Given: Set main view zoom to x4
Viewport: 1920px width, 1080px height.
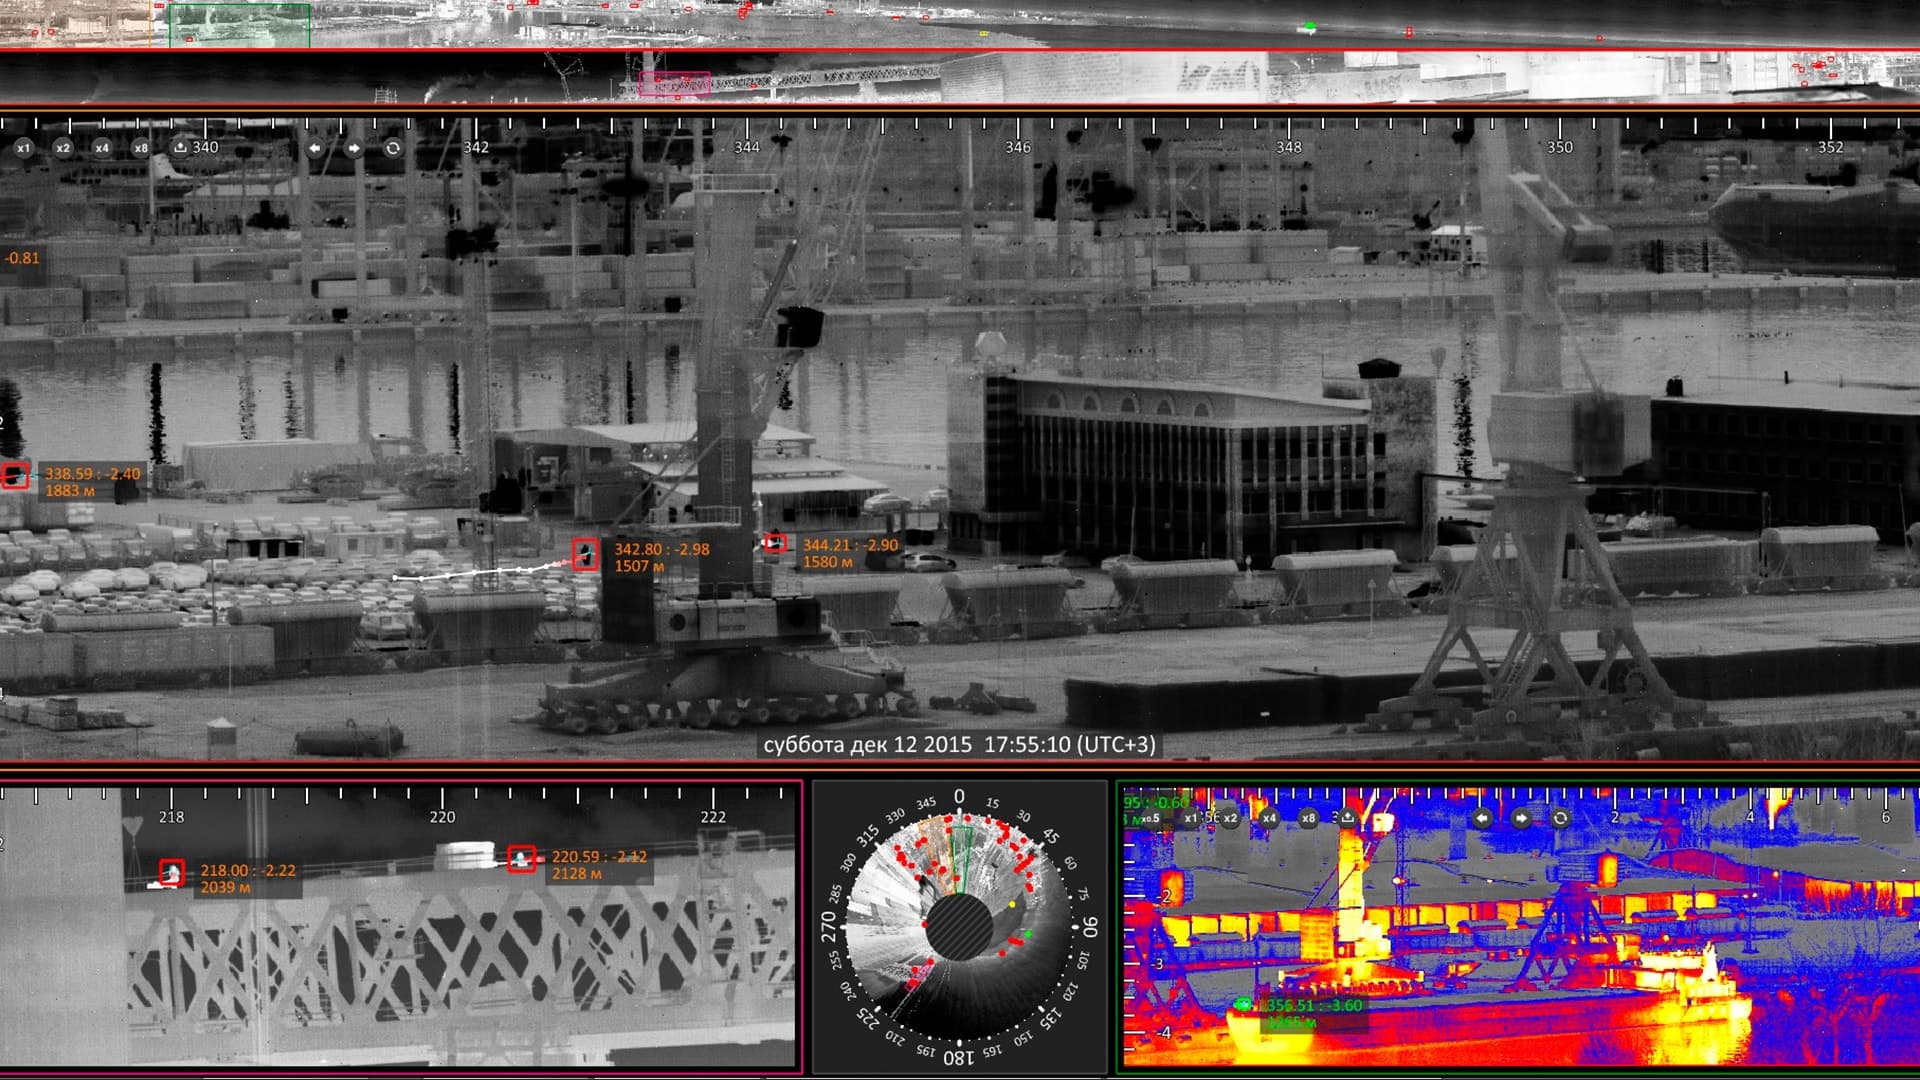Looking at the screenshot, I should [x=102, y=148].
